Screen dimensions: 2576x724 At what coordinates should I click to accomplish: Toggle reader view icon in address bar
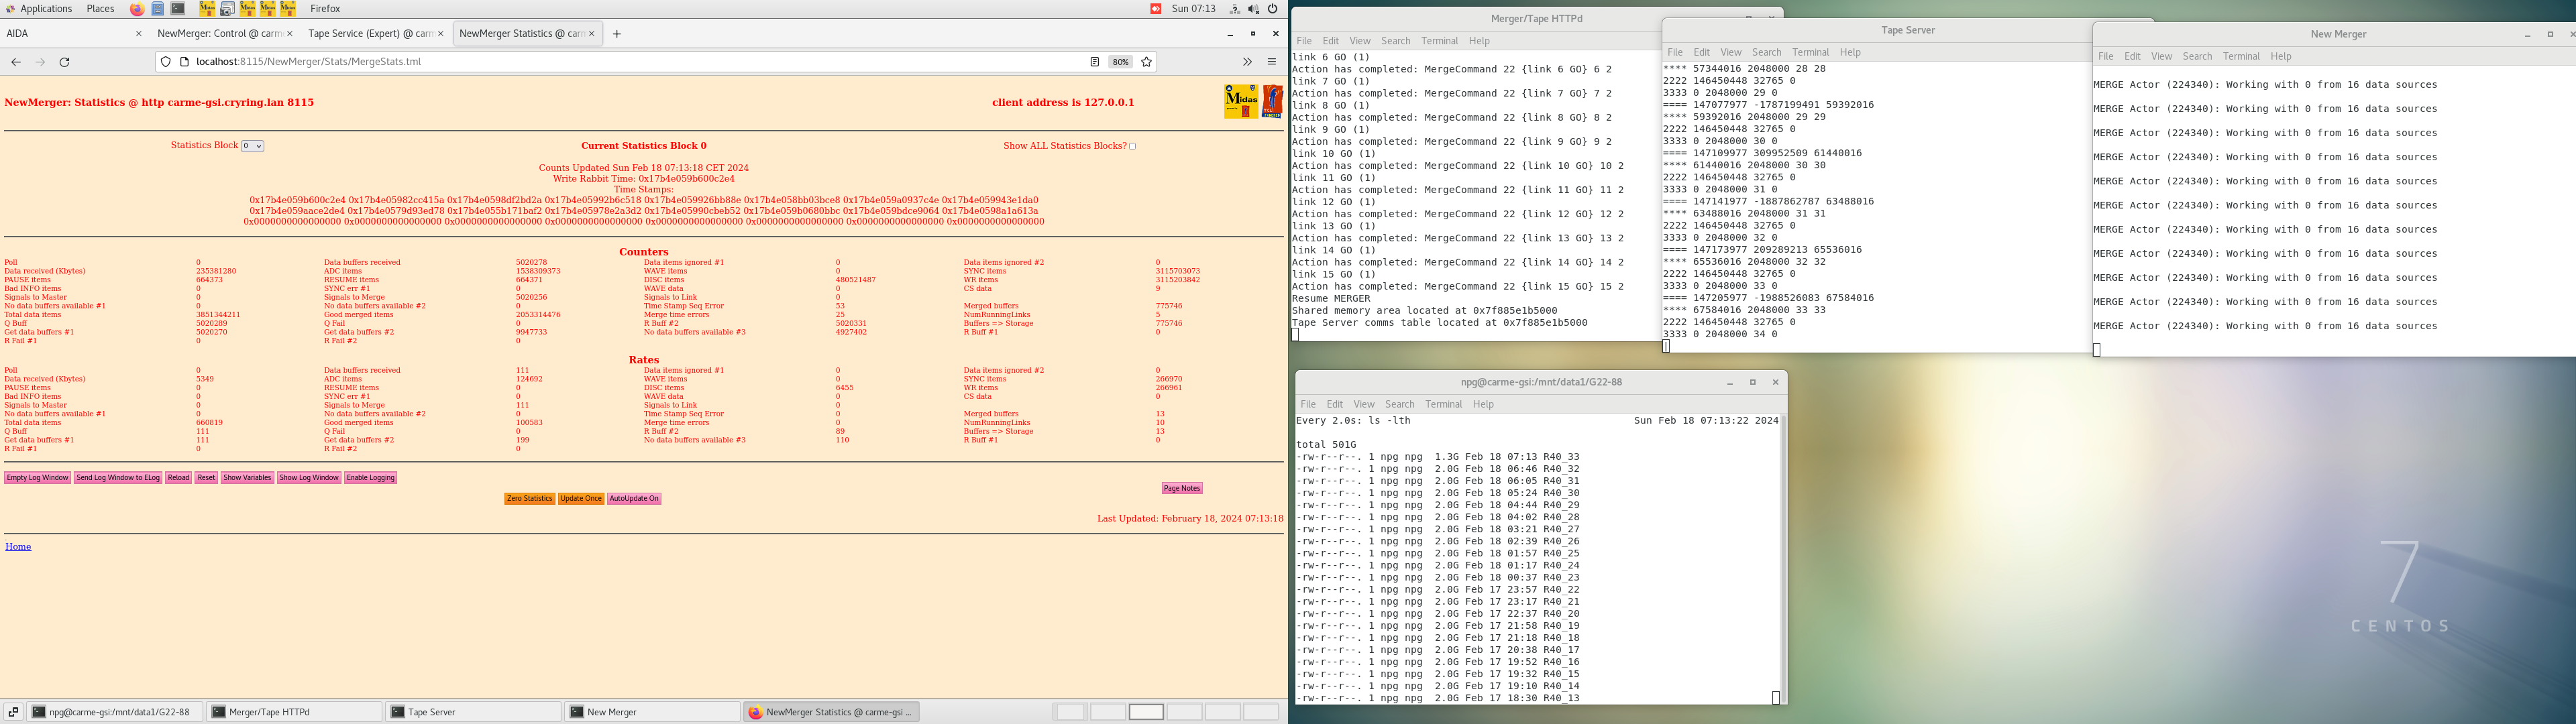click(1094, 62)
